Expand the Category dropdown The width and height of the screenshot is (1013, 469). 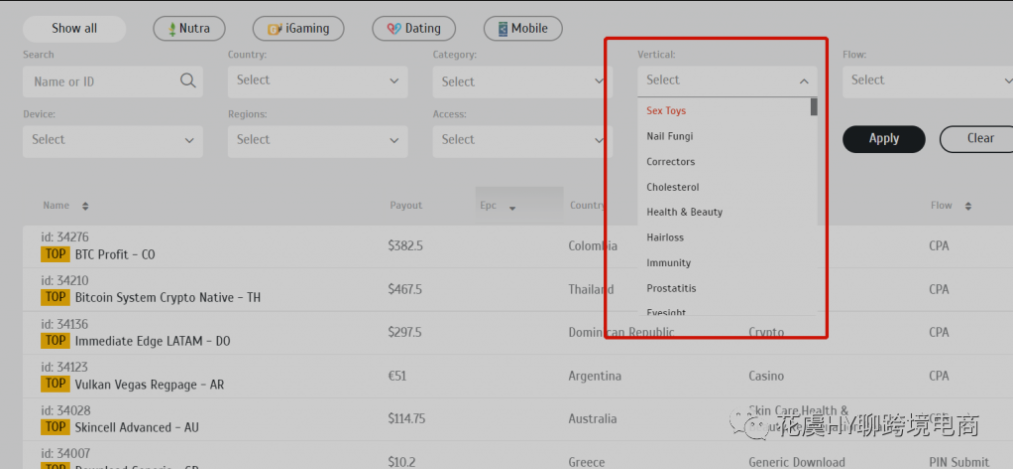(x=522, y=82)
